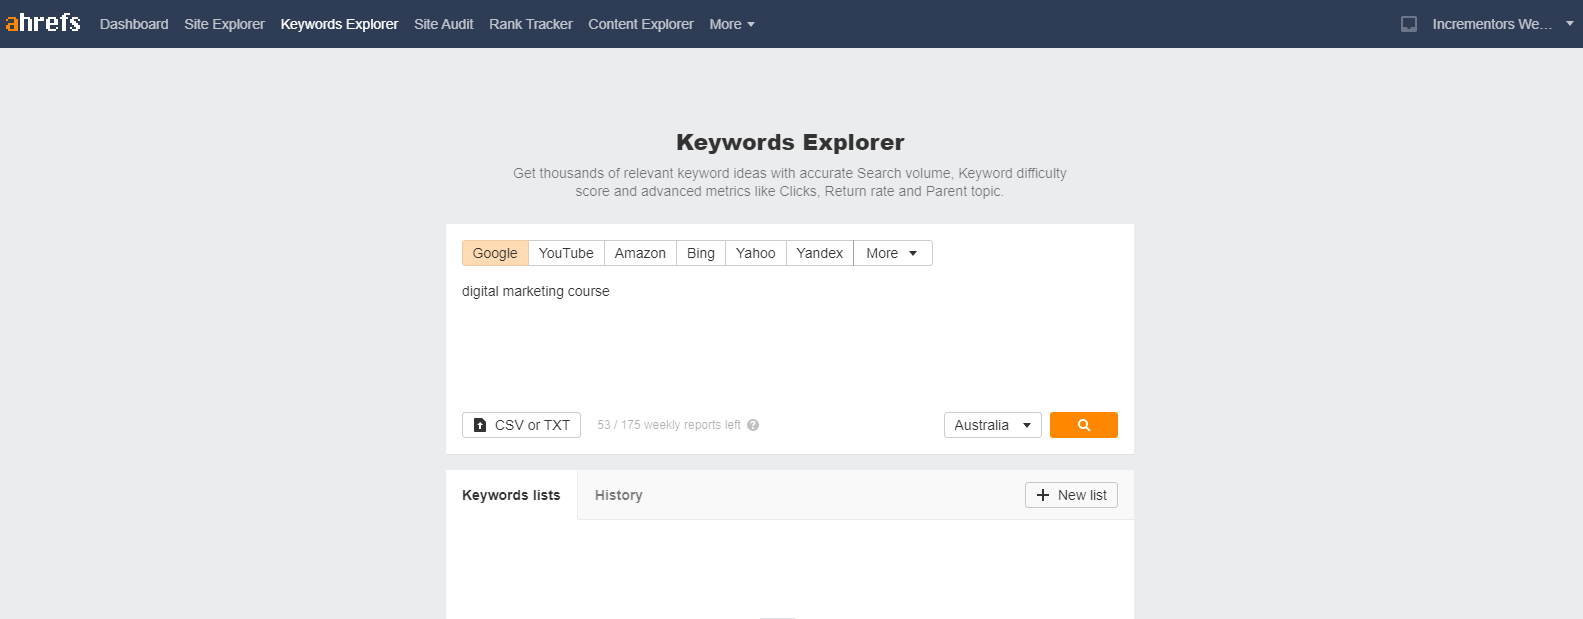Open the notifications inbox icon
This screenshot has width=1583, height=619.
(1409, 24)
